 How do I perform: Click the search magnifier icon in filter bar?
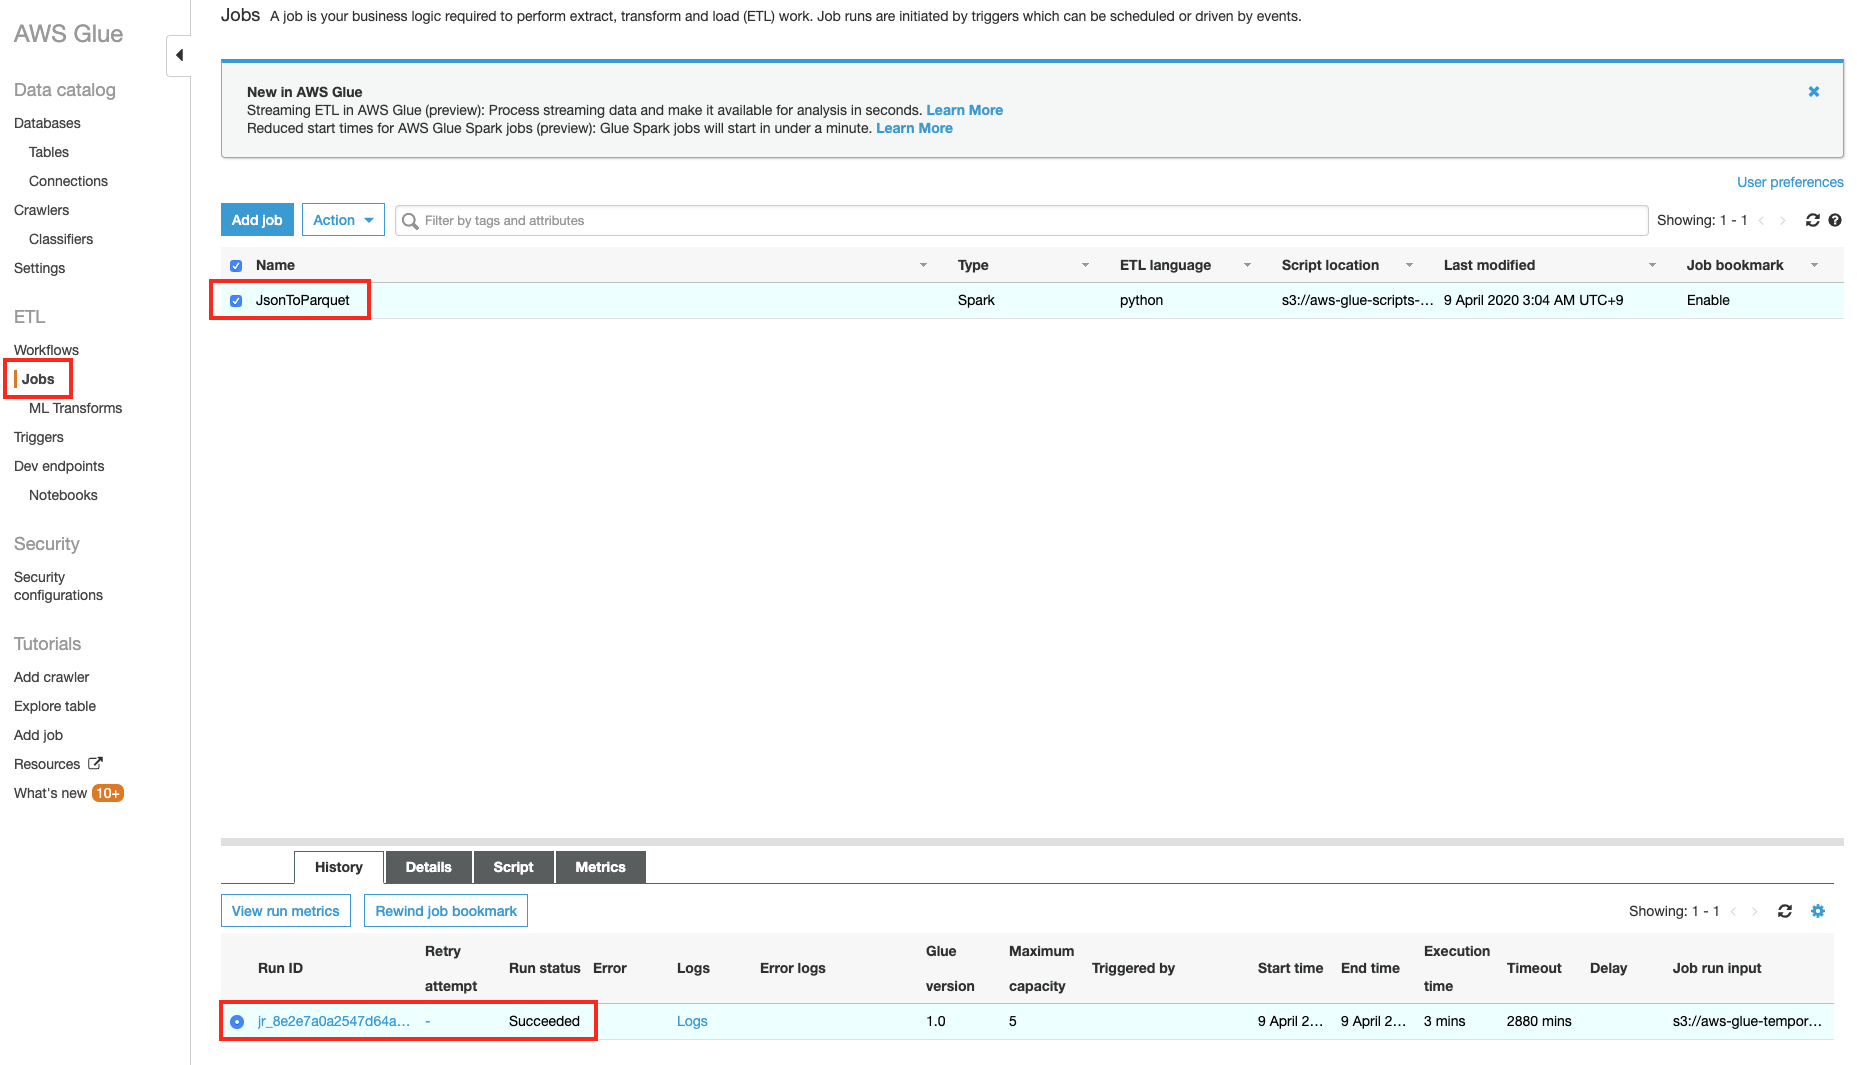(x=410, y=221)
